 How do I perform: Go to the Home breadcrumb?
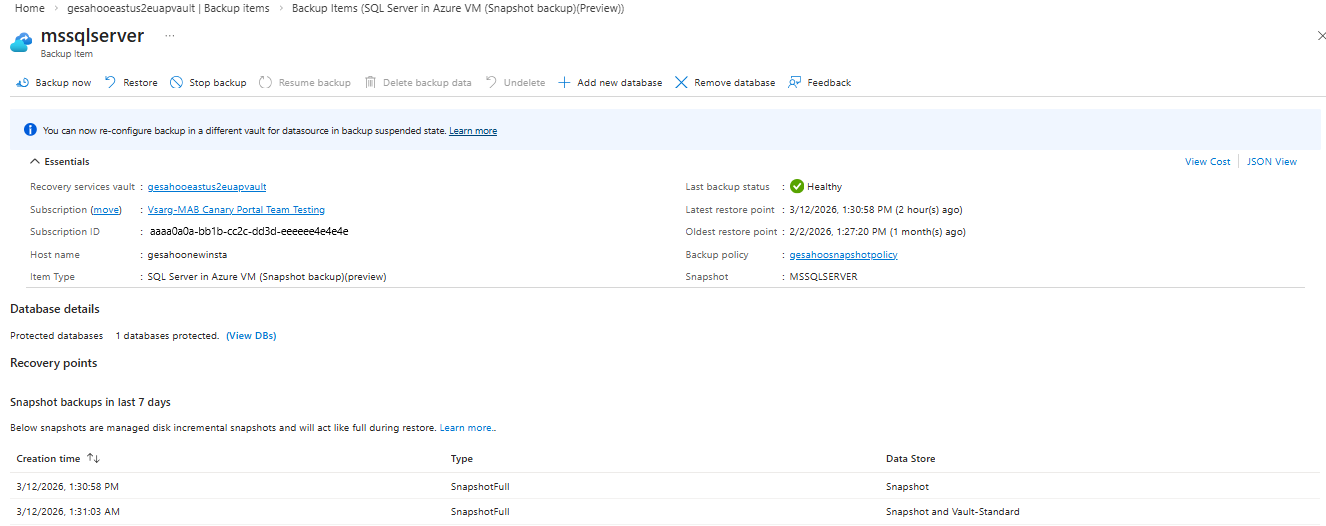[30, 8]
